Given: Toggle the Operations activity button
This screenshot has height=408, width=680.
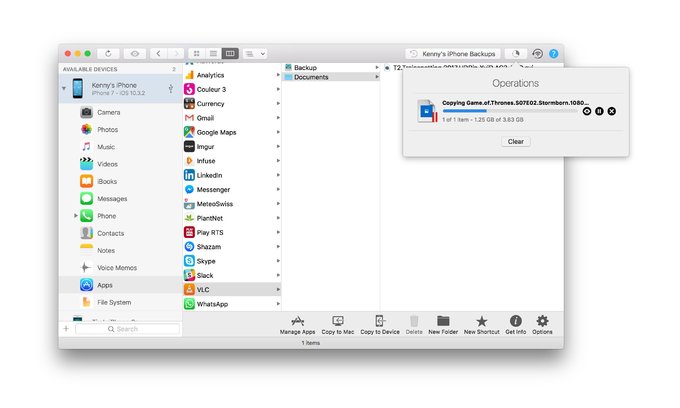Looking at the screenshot, I should pos(516,53).
